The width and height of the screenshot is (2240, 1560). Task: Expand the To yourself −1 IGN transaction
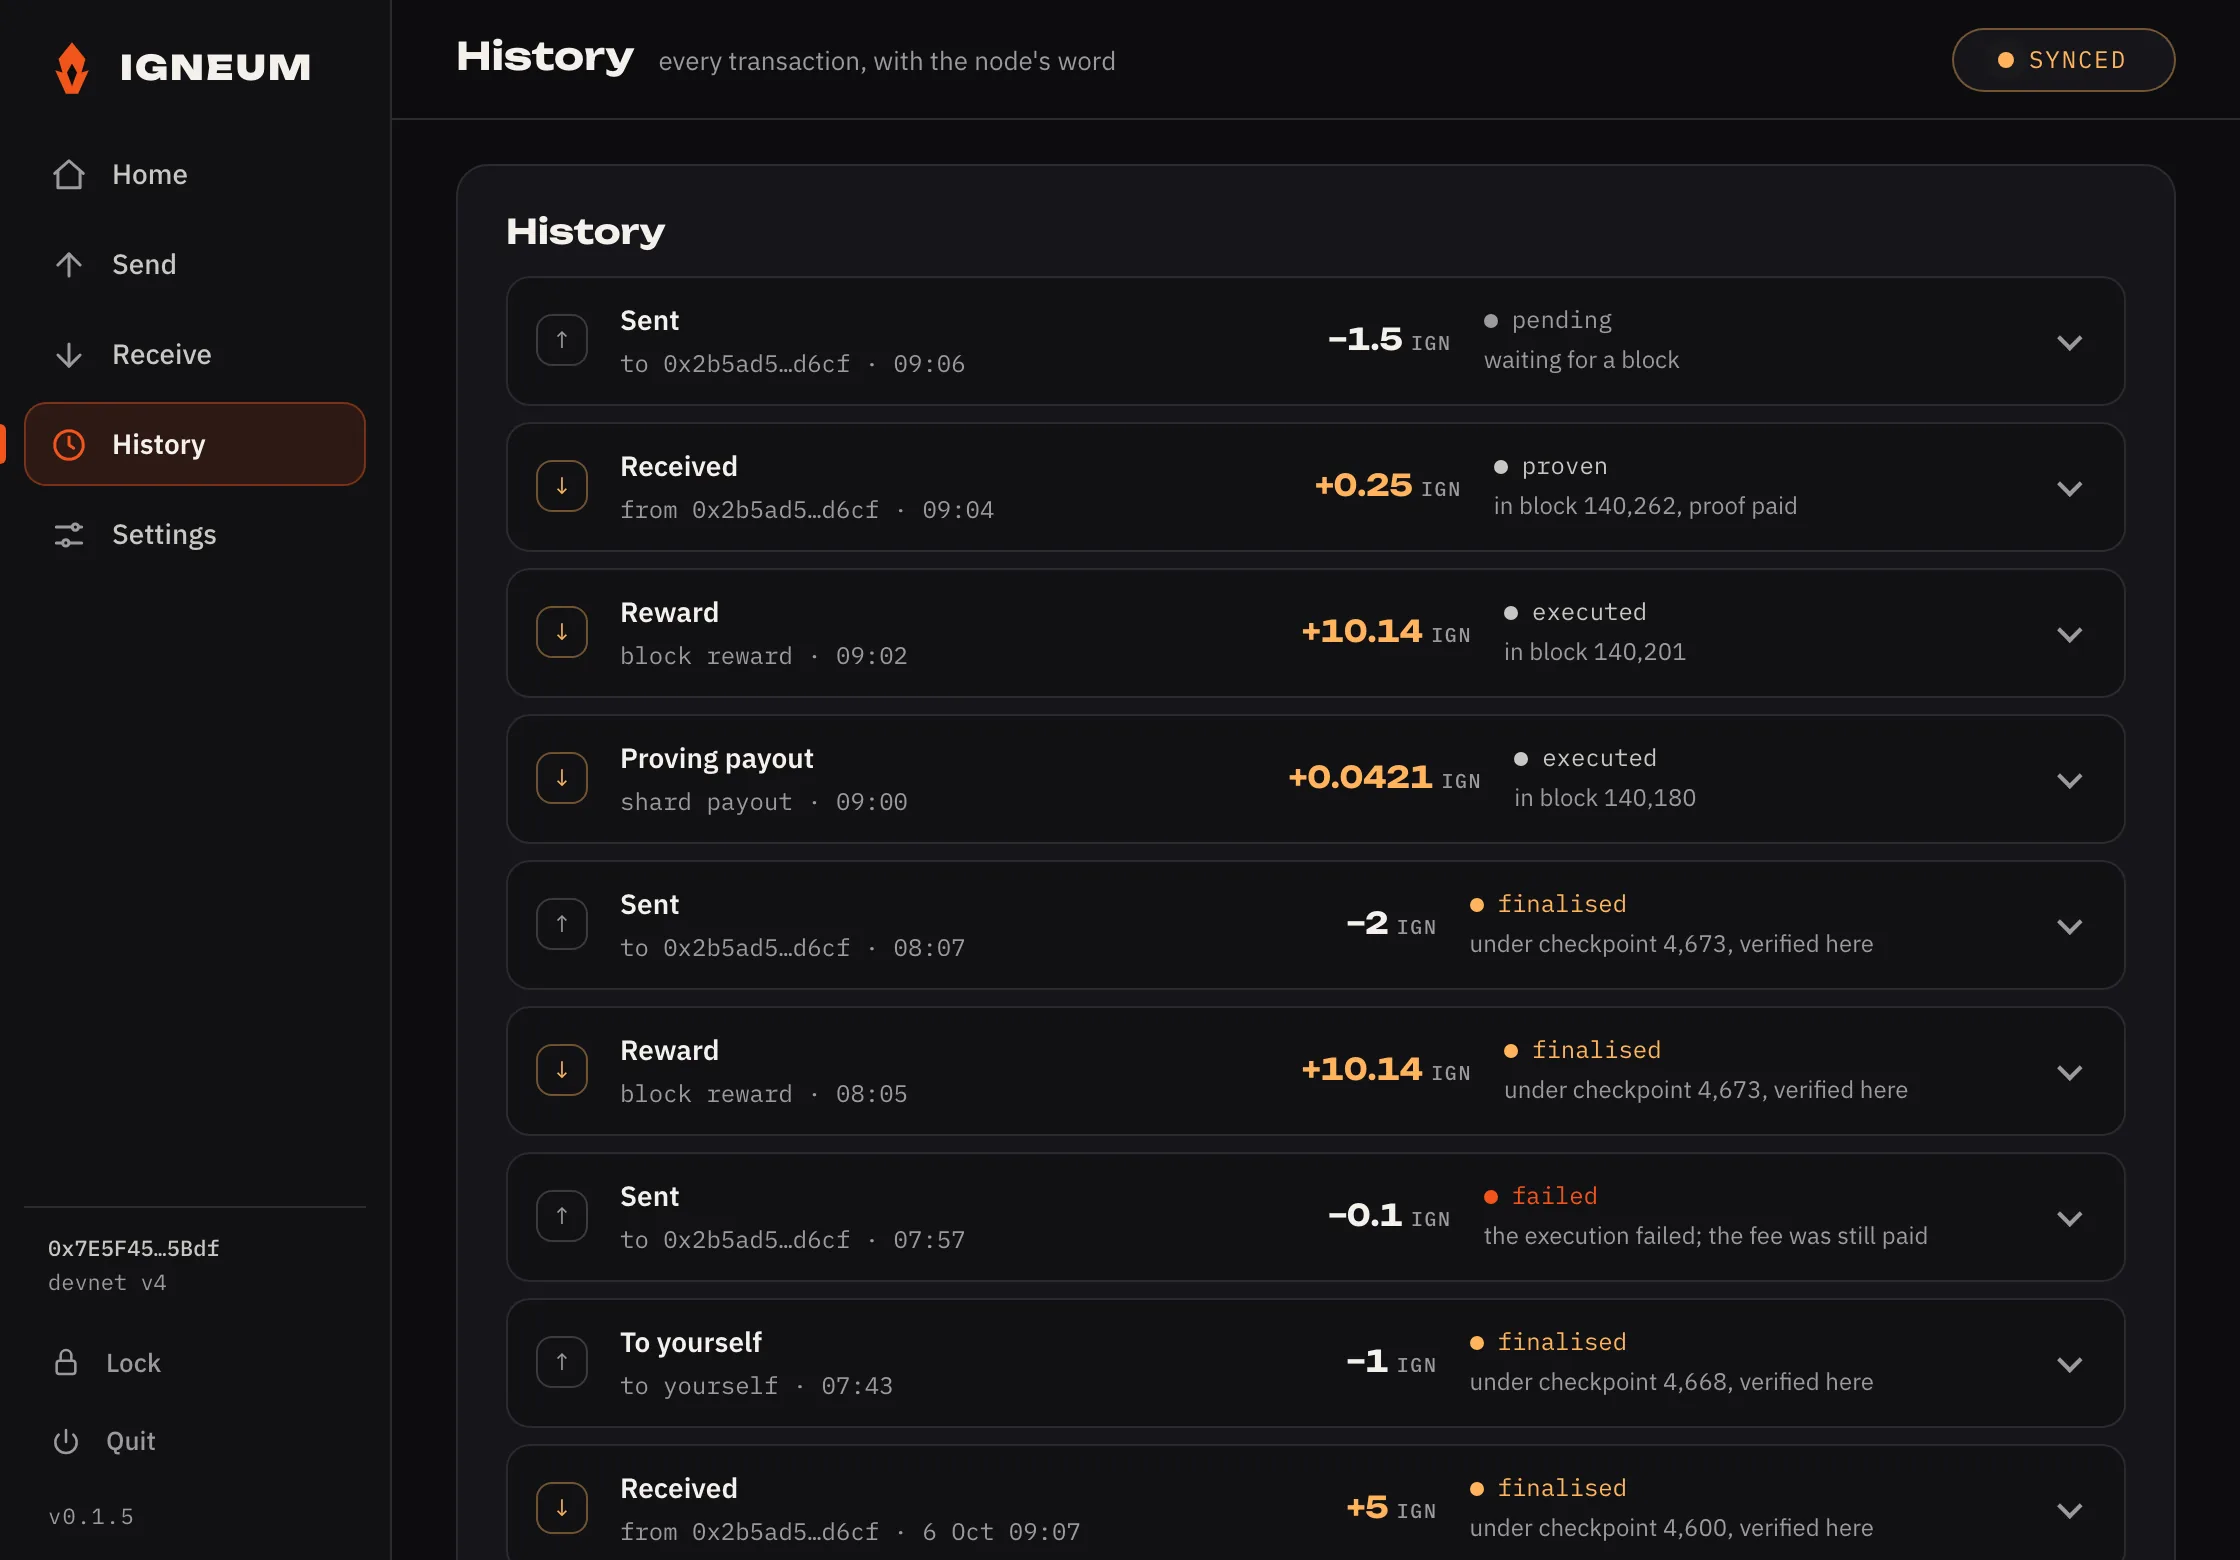tap(2070, 1364)
